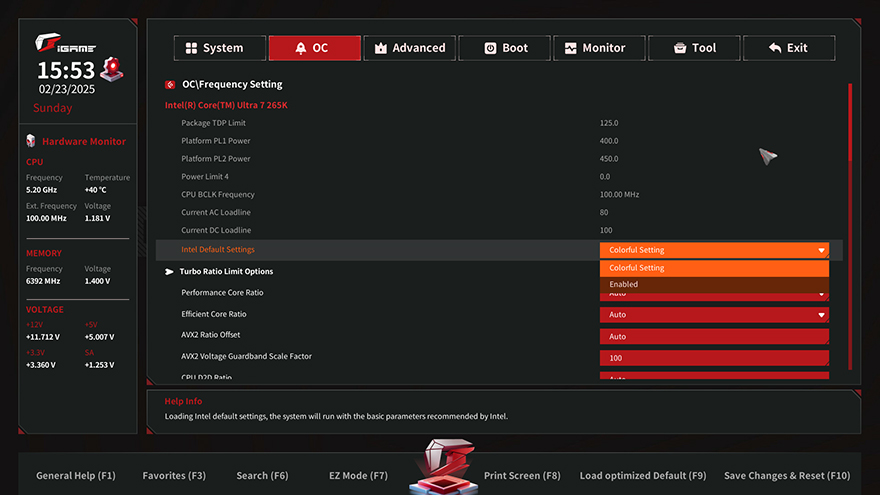Click Load optimized Default (F9)

(x=643, y=475)
